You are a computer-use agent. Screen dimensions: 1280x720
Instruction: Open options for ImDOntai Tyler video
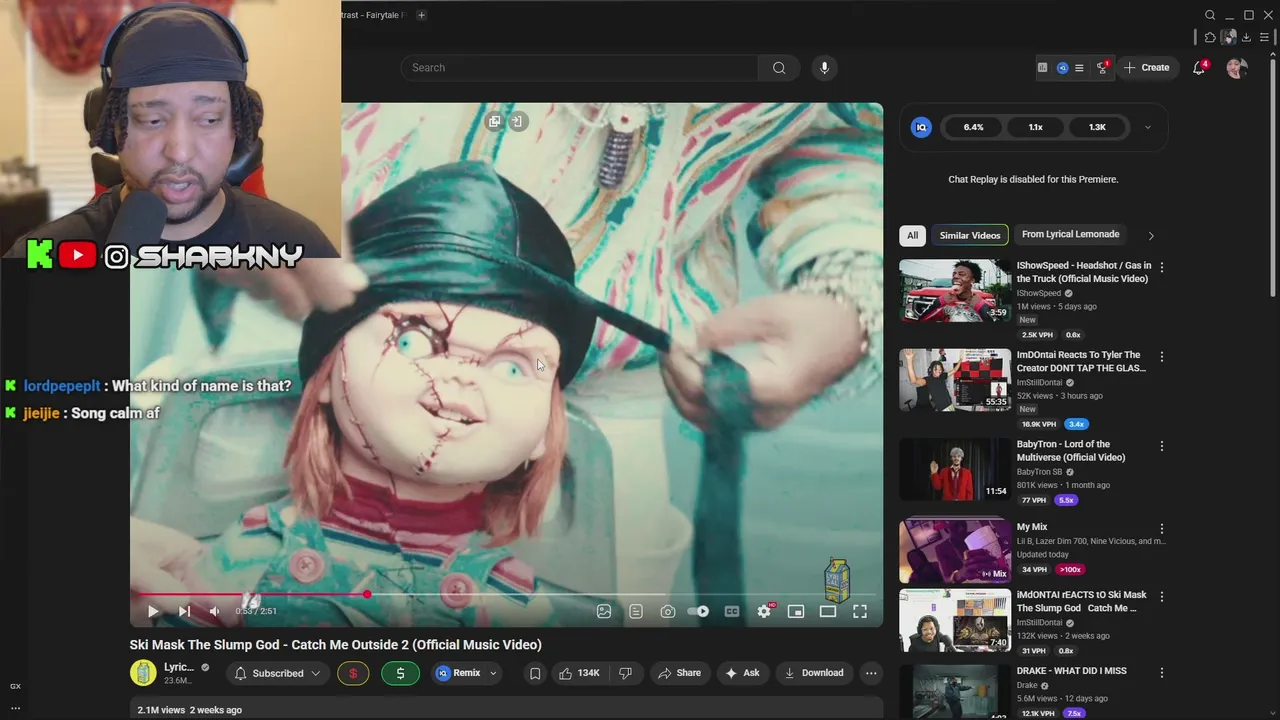1161,356
